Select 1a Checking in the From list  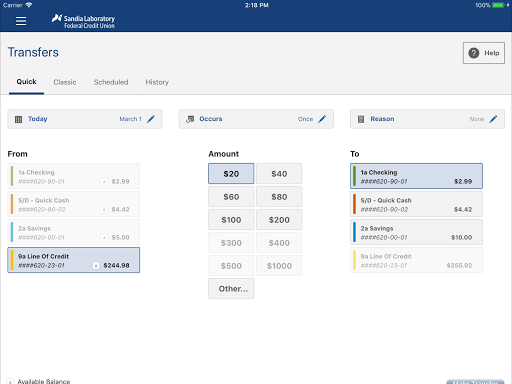coord(74,176)
